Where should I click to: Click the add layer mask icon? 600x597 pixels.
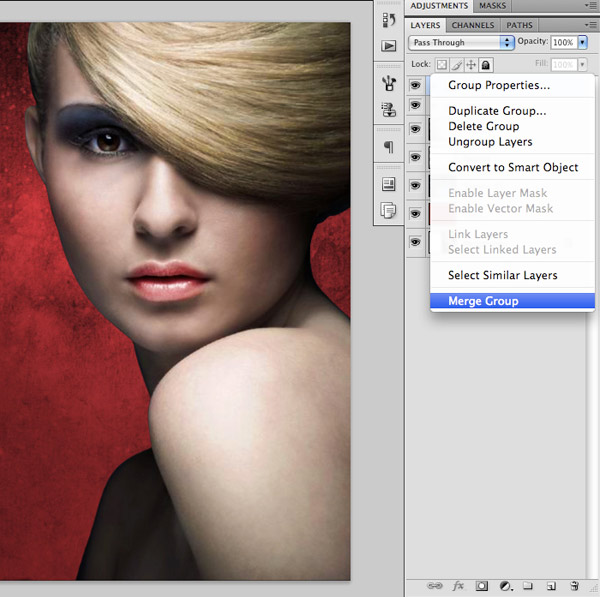click(x=482, y=586)
